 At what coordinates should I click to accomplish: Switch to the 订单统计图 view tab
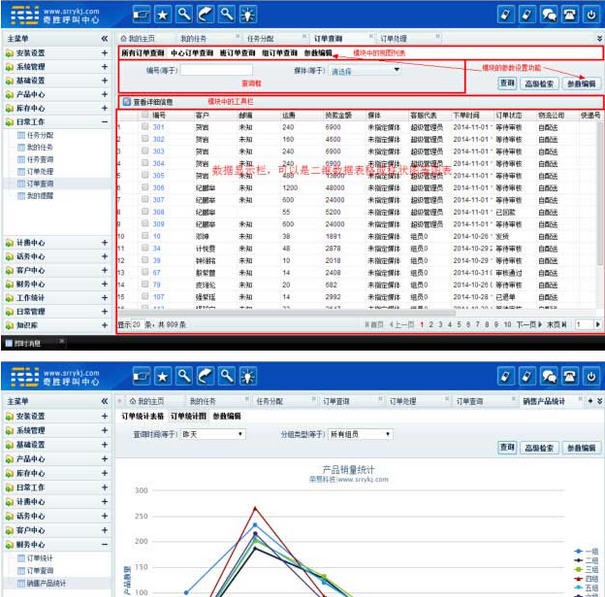point(187,415)
